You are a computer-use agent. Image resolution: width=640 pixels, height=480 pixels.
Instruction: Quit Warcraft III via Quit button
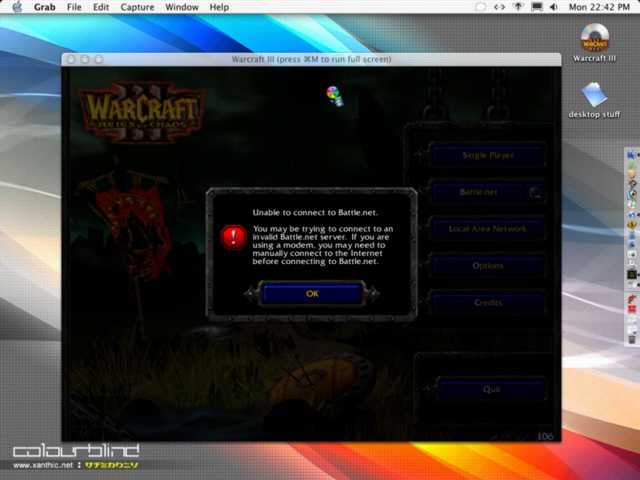point(492,389)
